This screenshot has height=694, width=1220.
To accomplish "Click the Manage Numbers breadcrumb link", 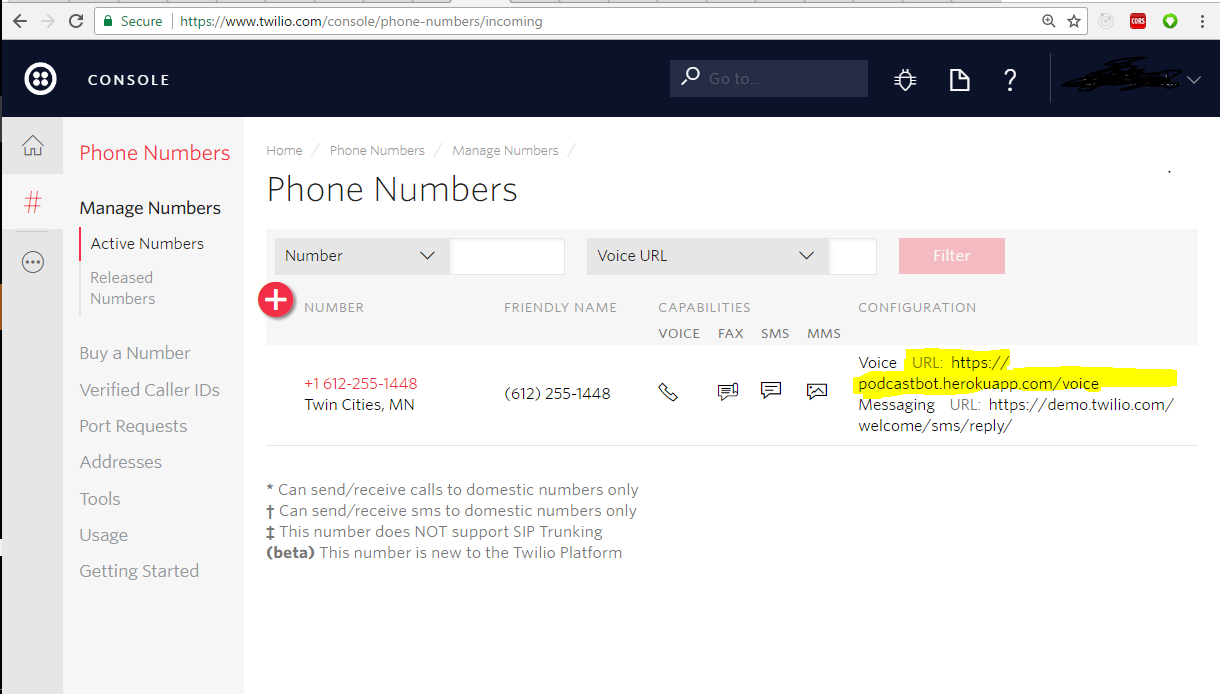I will (x=505, y=150).
